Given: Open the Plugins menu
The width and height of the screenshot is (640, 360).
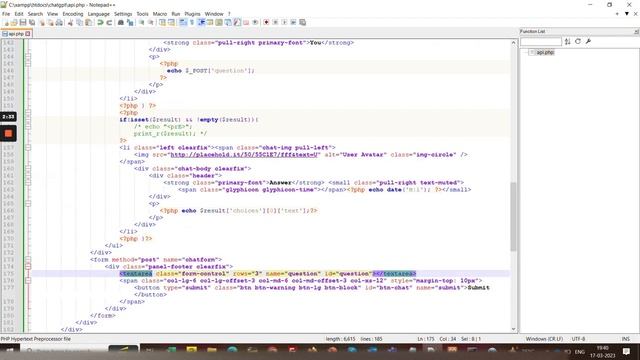Looking at the screenshot, I should (192, 14).
